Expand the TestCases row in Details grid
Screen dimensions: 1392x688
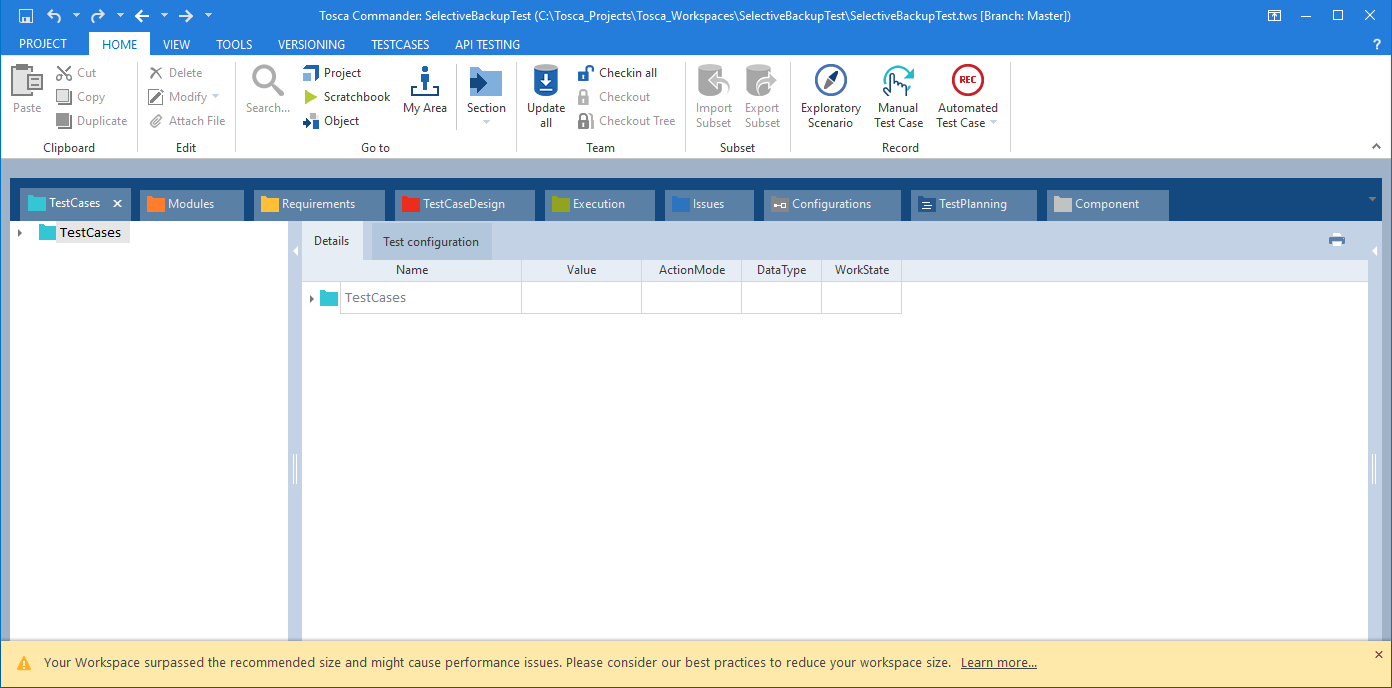[312, 298]
